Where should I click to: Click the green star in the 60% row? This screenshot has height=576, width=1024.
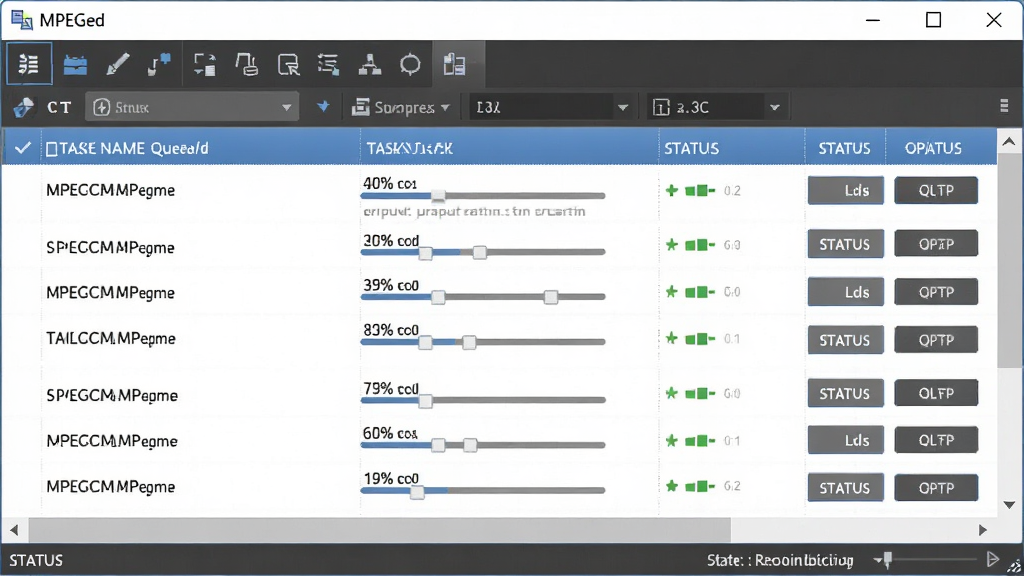671,441
